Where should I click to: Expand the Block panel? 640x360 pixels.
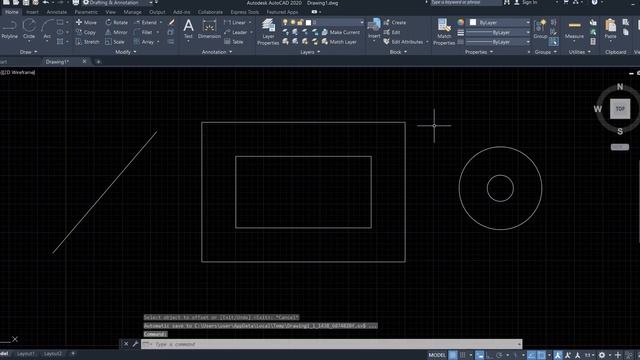tap(398, 52)
